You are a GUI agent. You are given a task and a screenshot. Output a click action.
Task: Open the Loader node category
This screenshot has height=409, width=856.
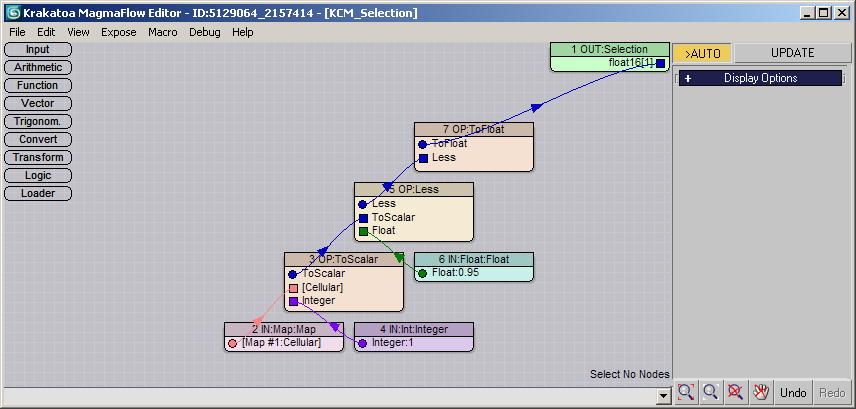[38, 194]
